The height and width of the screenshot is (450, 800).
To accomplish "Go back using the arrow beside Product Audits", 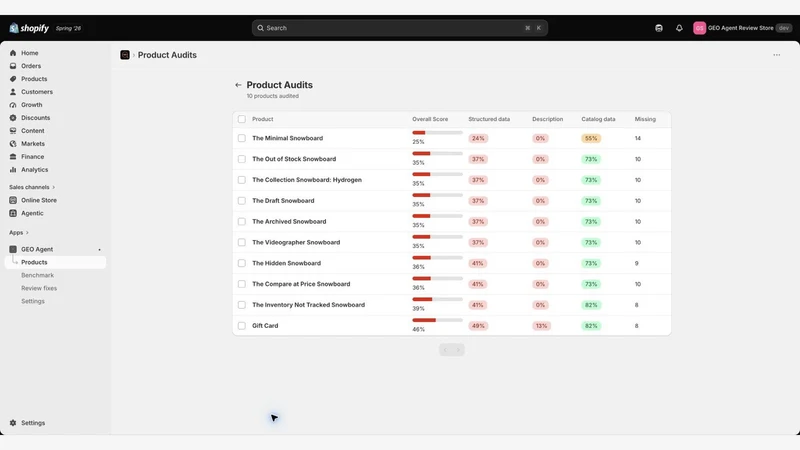I will [x=238, y=85].
